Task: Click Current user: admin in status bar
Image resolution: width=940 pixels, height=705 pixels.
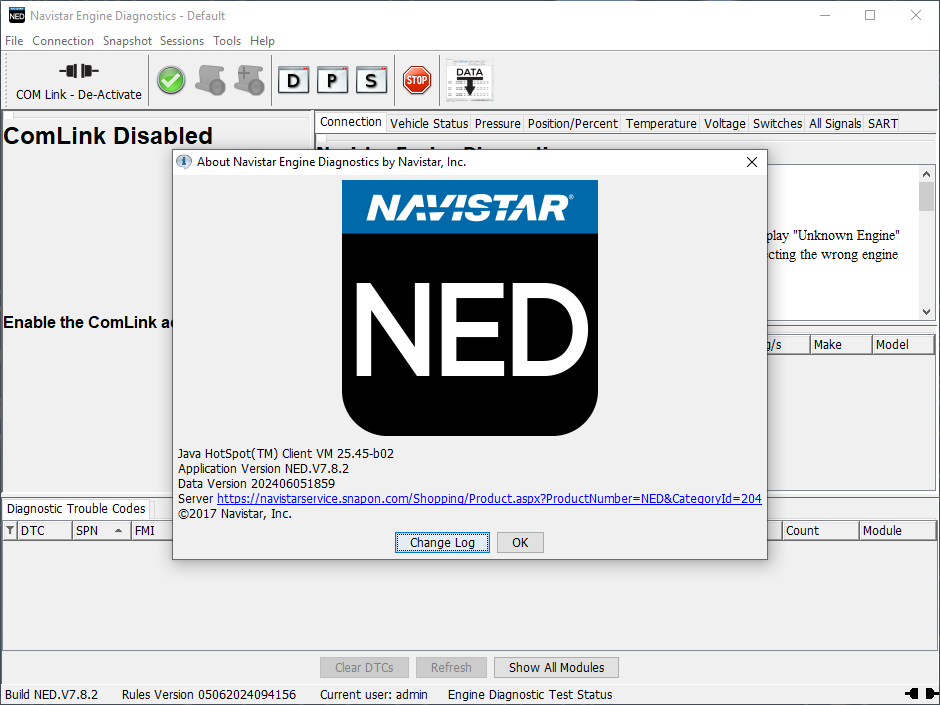Action: (x=373, y=694)
